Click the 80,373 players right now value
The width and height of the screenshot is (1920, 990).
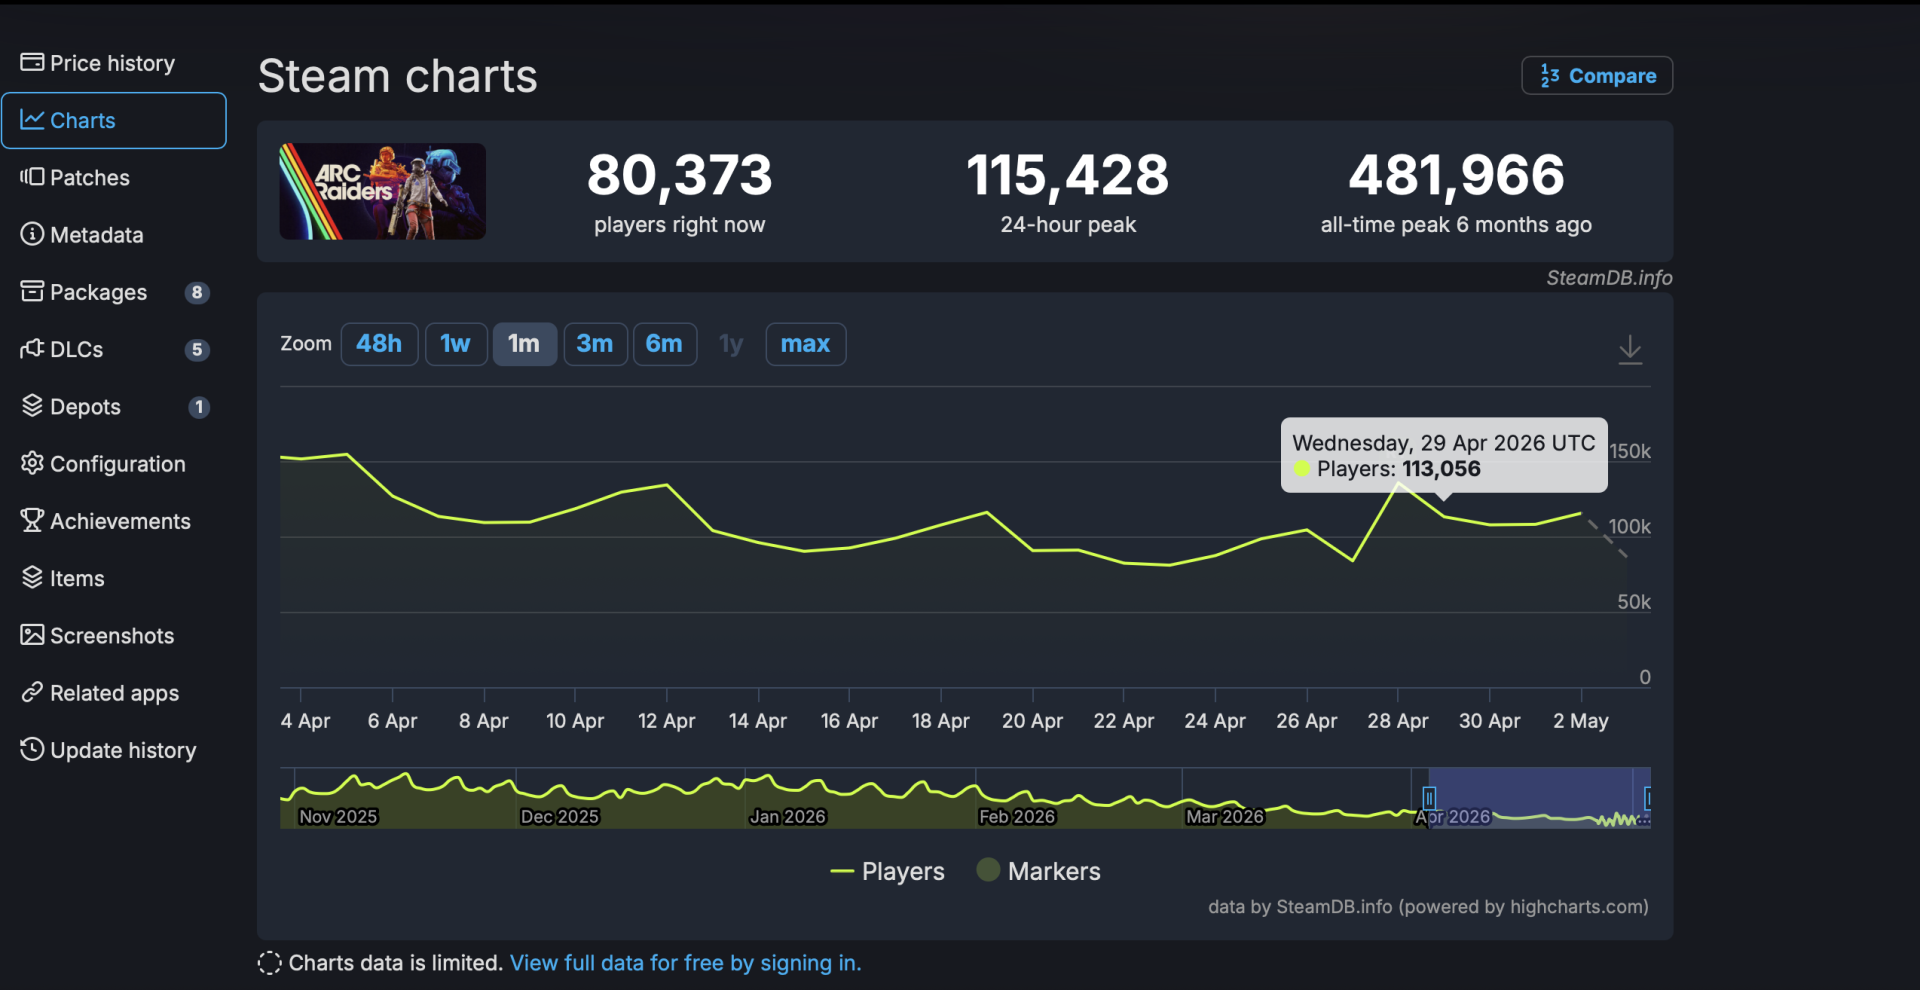tap(680, 175)
